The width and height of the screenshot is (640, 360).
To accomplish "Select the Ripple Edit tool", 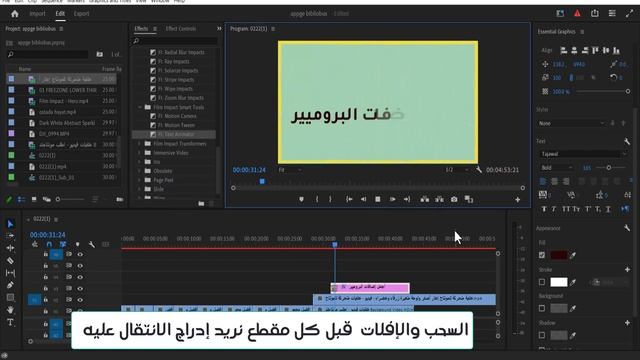I will tap(11, 248).
